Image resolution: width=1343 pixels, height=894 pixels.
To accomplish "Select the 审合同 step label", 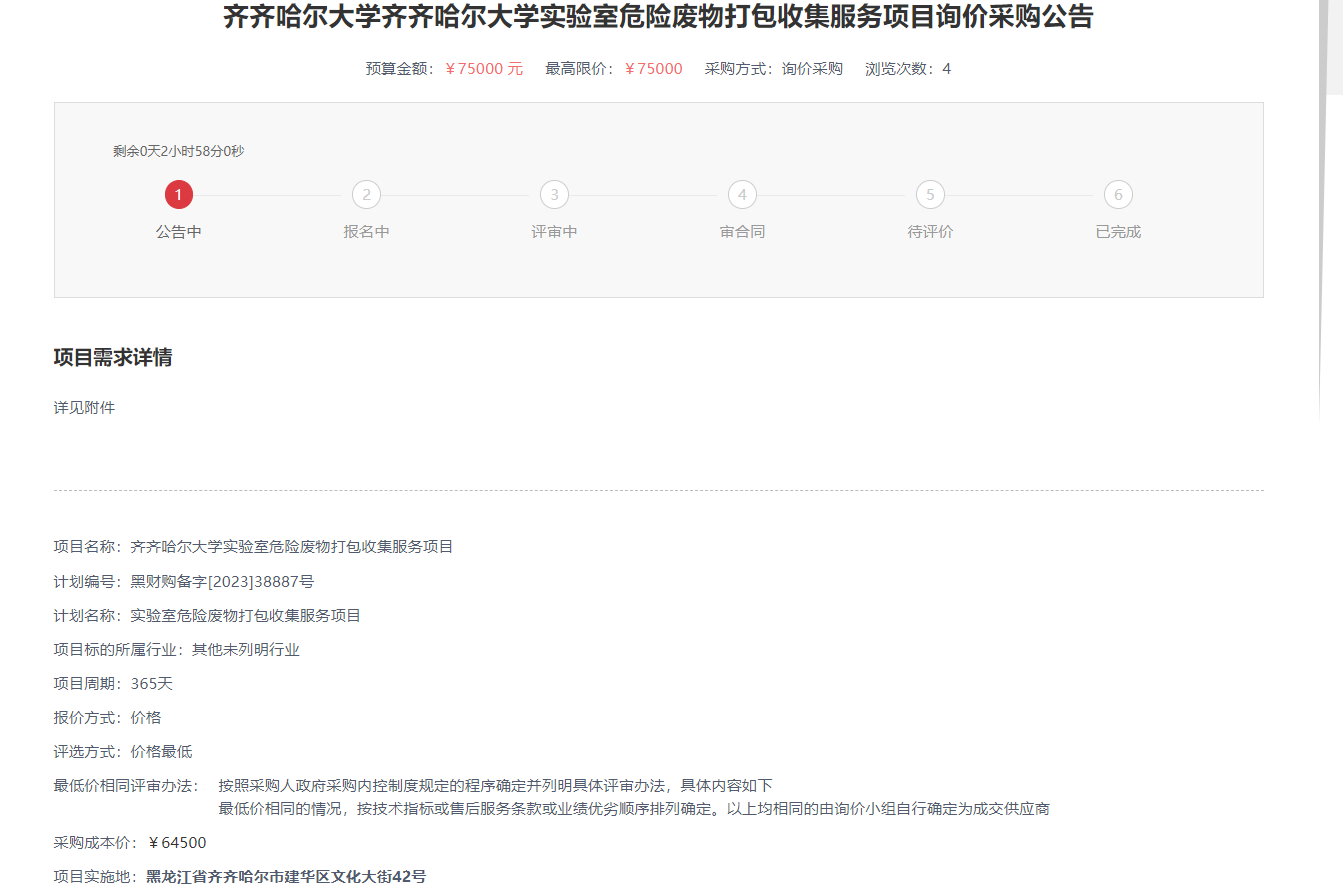I will coord(742,232).
